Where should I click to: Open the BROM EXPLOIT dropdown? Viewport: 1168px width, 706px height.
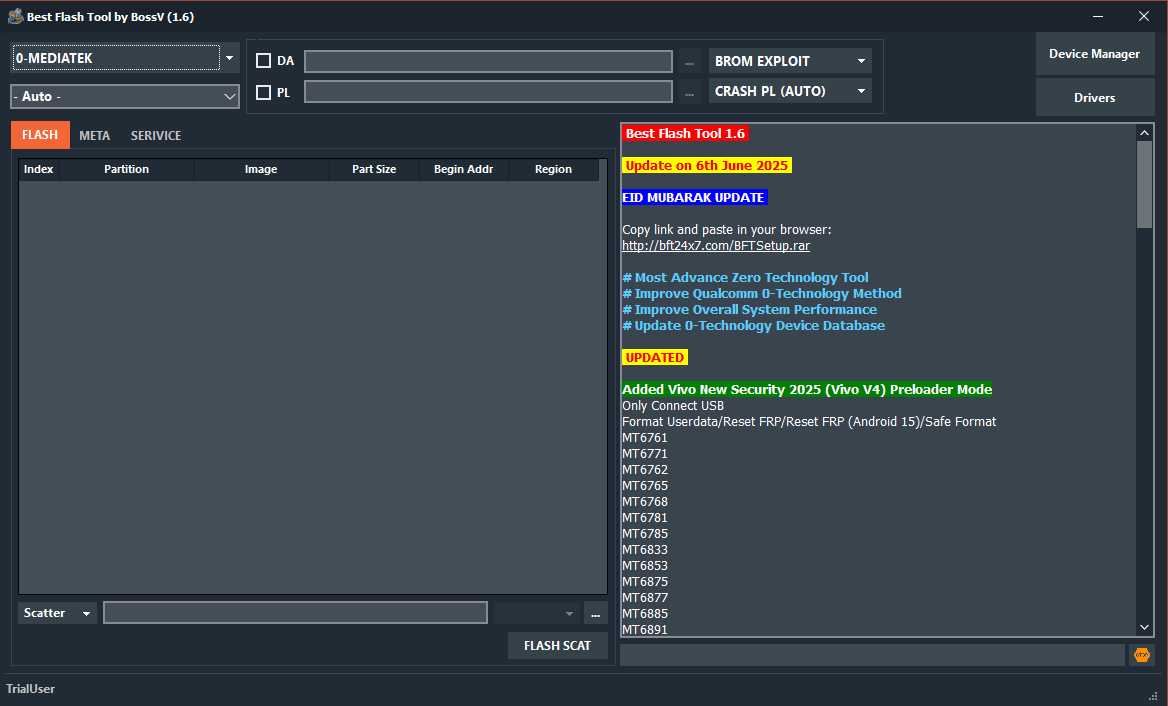pos(859,61)
